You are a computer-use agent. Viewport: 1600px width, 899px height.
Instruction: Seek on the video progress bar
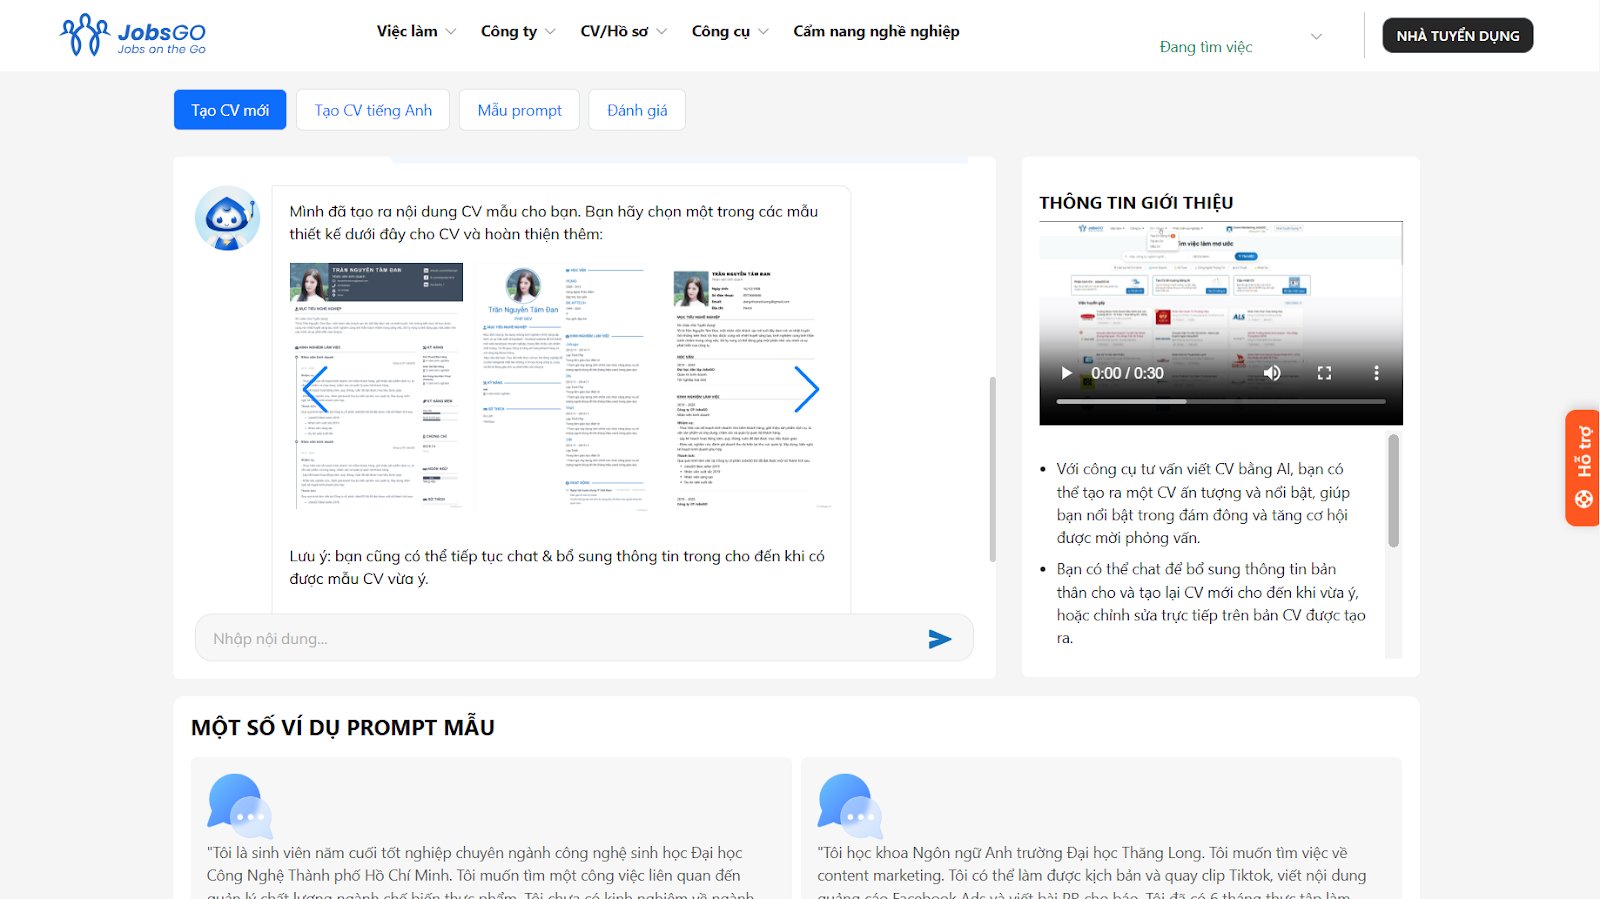pyautogui.click(x=1220, y=401)
